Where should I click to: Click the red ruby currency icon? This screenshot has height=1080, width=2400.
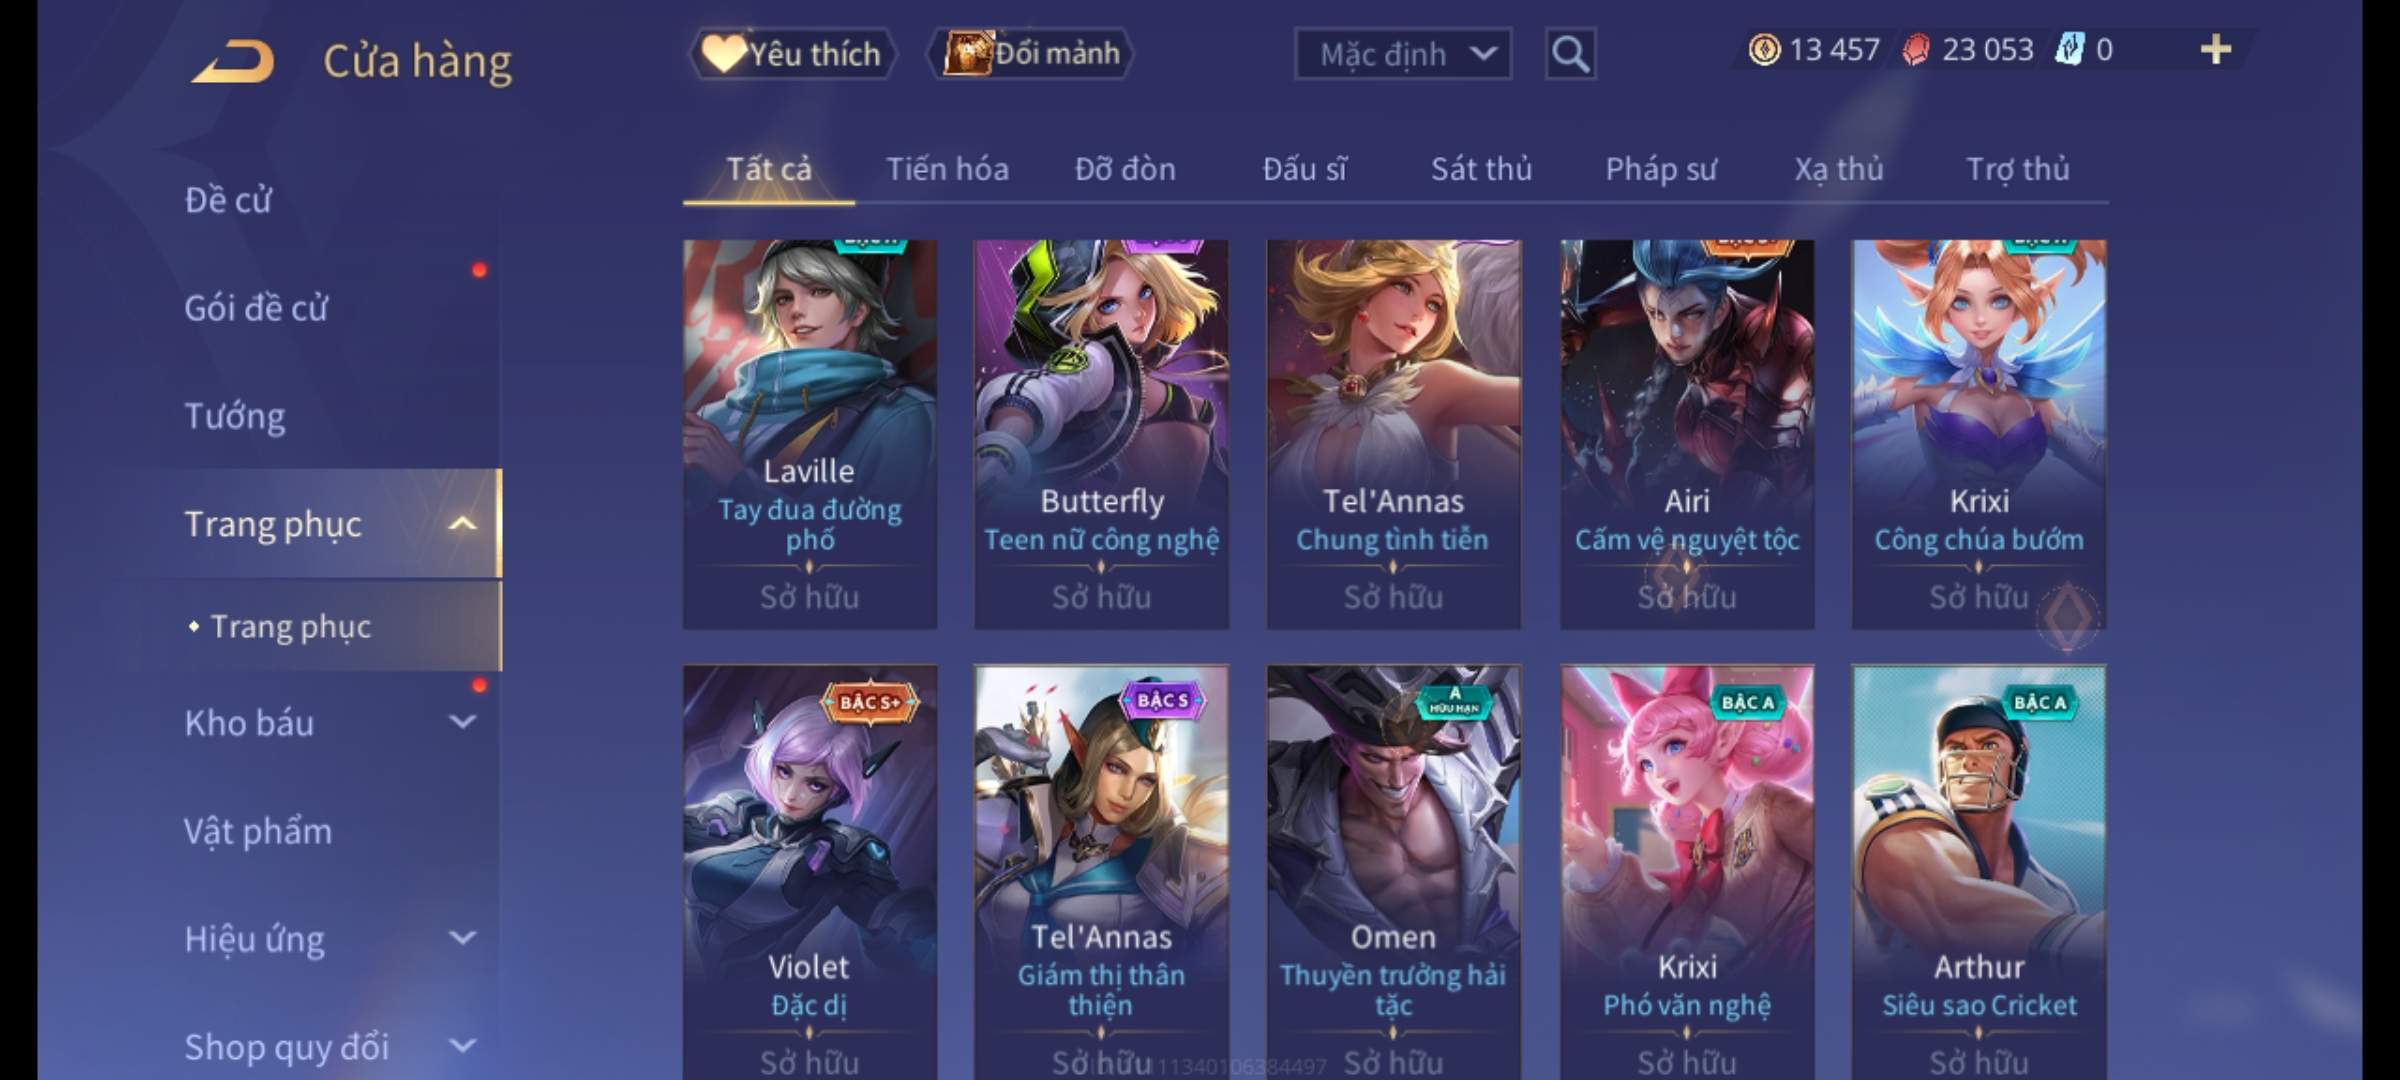pos(1916,50)
